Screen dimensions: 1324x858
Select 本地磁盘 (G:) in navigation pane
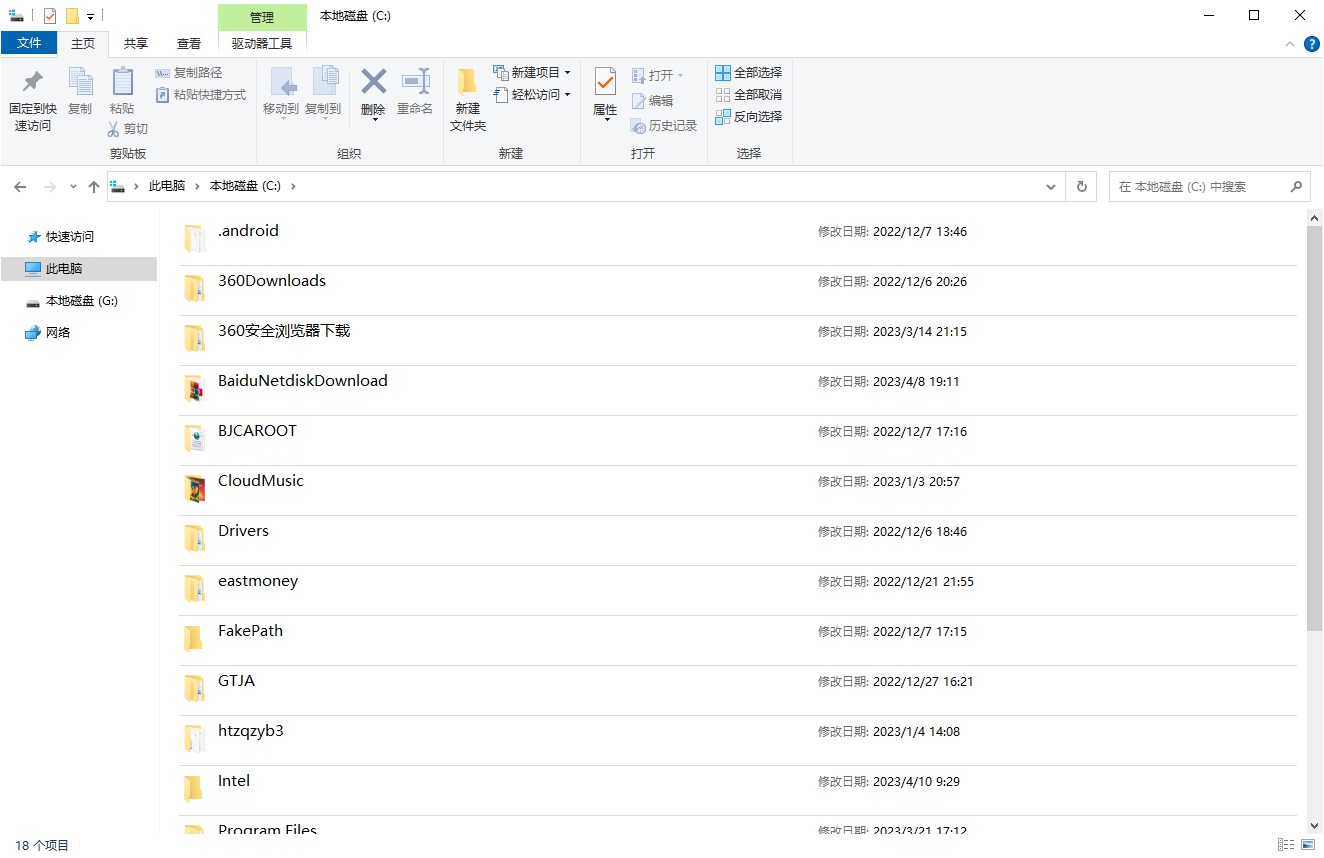pos(81,301)
